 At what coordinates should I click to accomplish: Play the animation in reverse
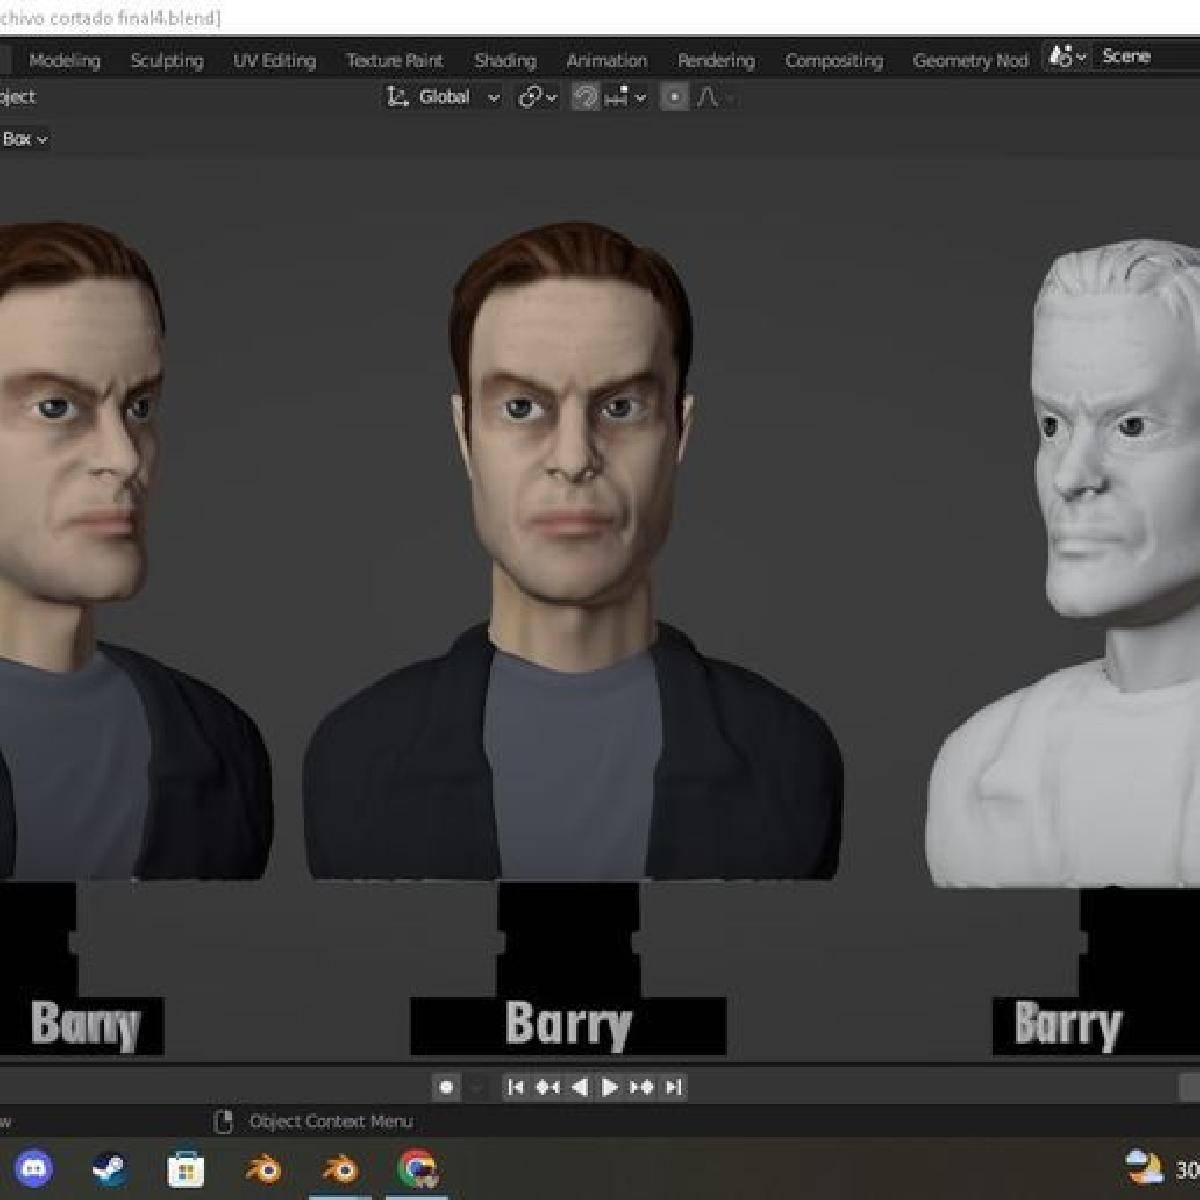tap(579, 1087)
